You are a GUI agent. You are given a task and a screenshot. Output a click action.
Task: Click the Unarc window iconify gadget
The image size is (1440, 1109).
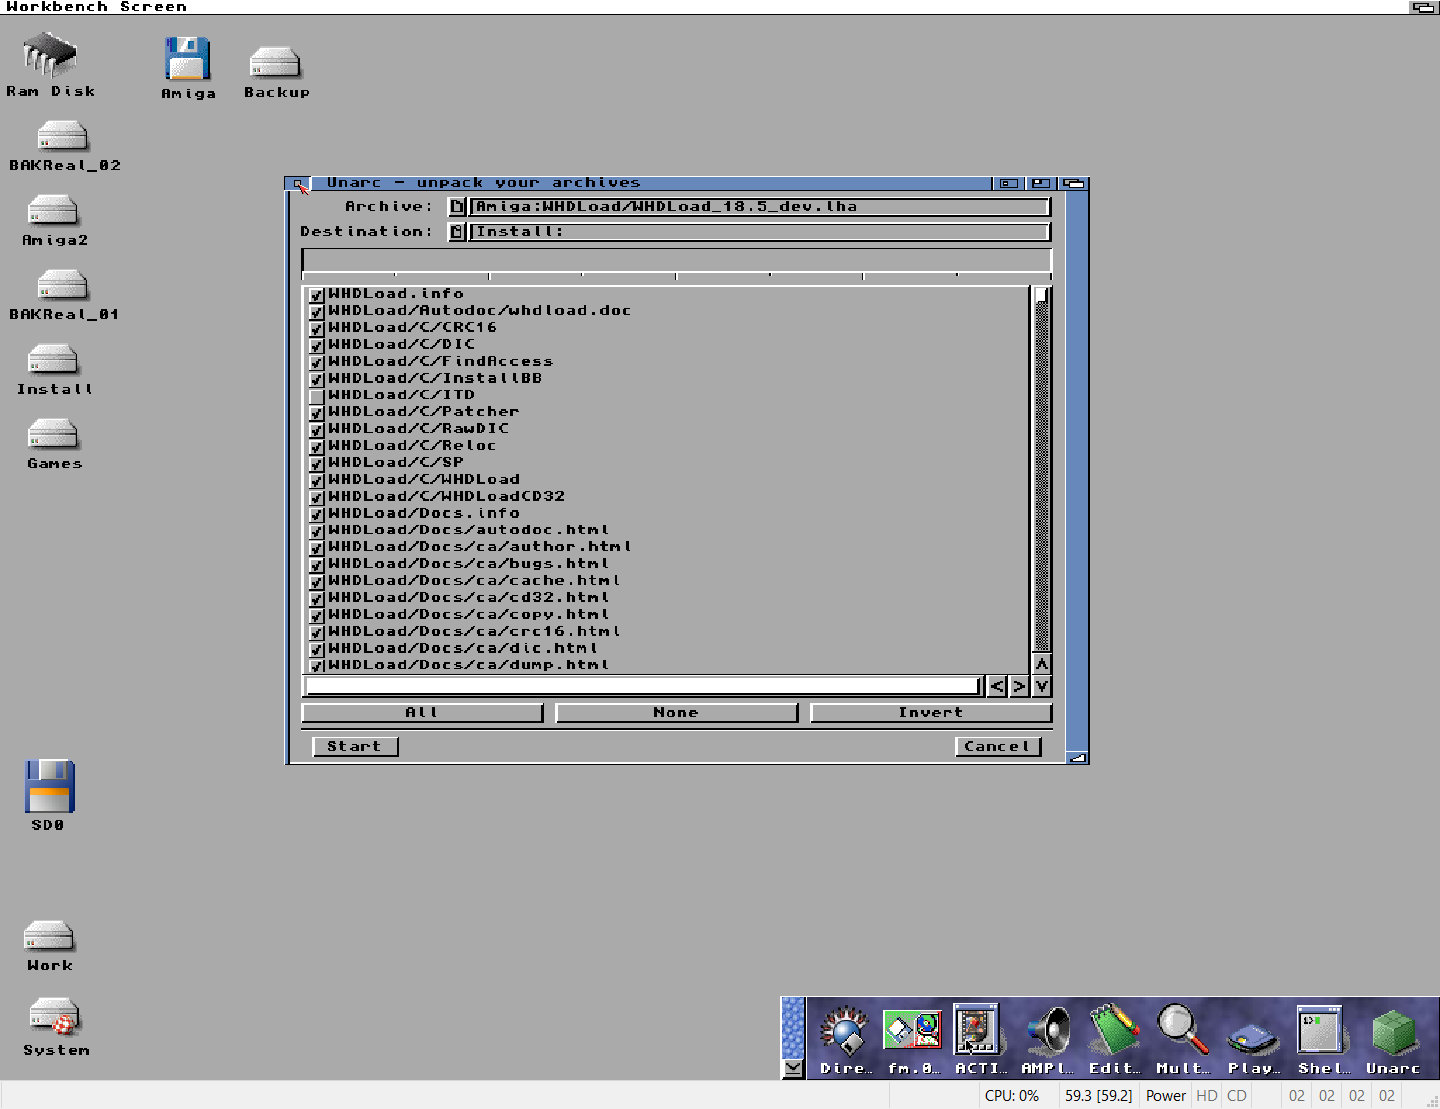click(1009, 183)
